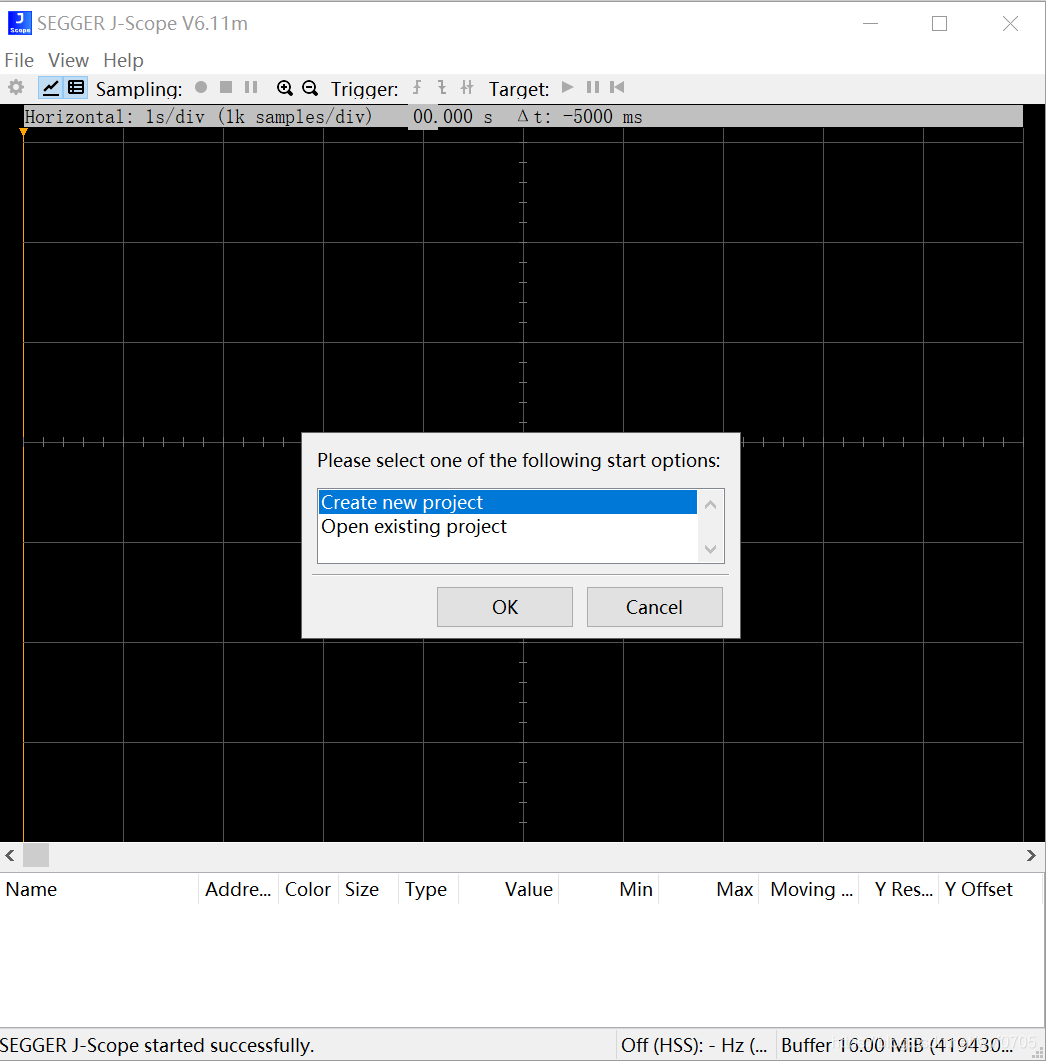Zoom out with magnifier minus icon
The height and width of the screenshot is (1061, 1046).
pyautogui.click(x=310, y=88)
